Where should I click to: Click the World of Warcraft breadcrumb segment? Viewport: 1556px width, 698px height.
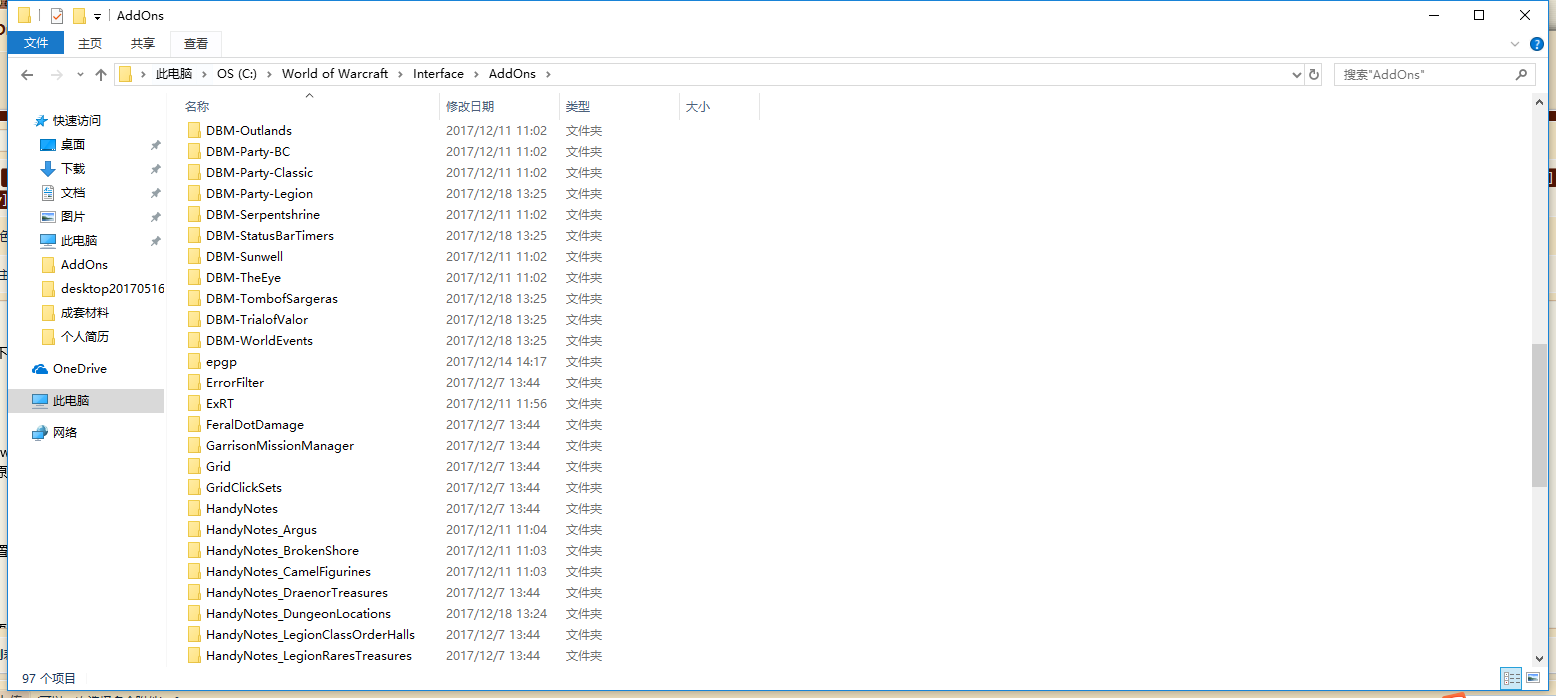click(x=335, y=74)
